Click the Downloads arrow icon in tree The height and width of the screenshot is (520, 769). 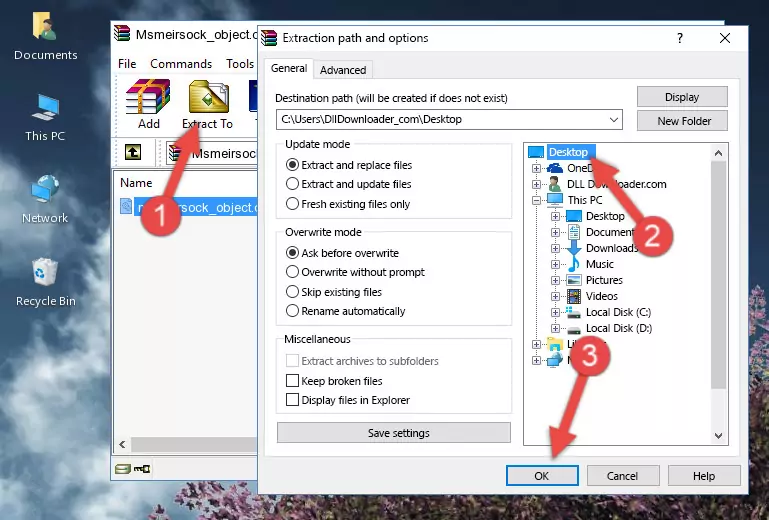pos(573,248)
